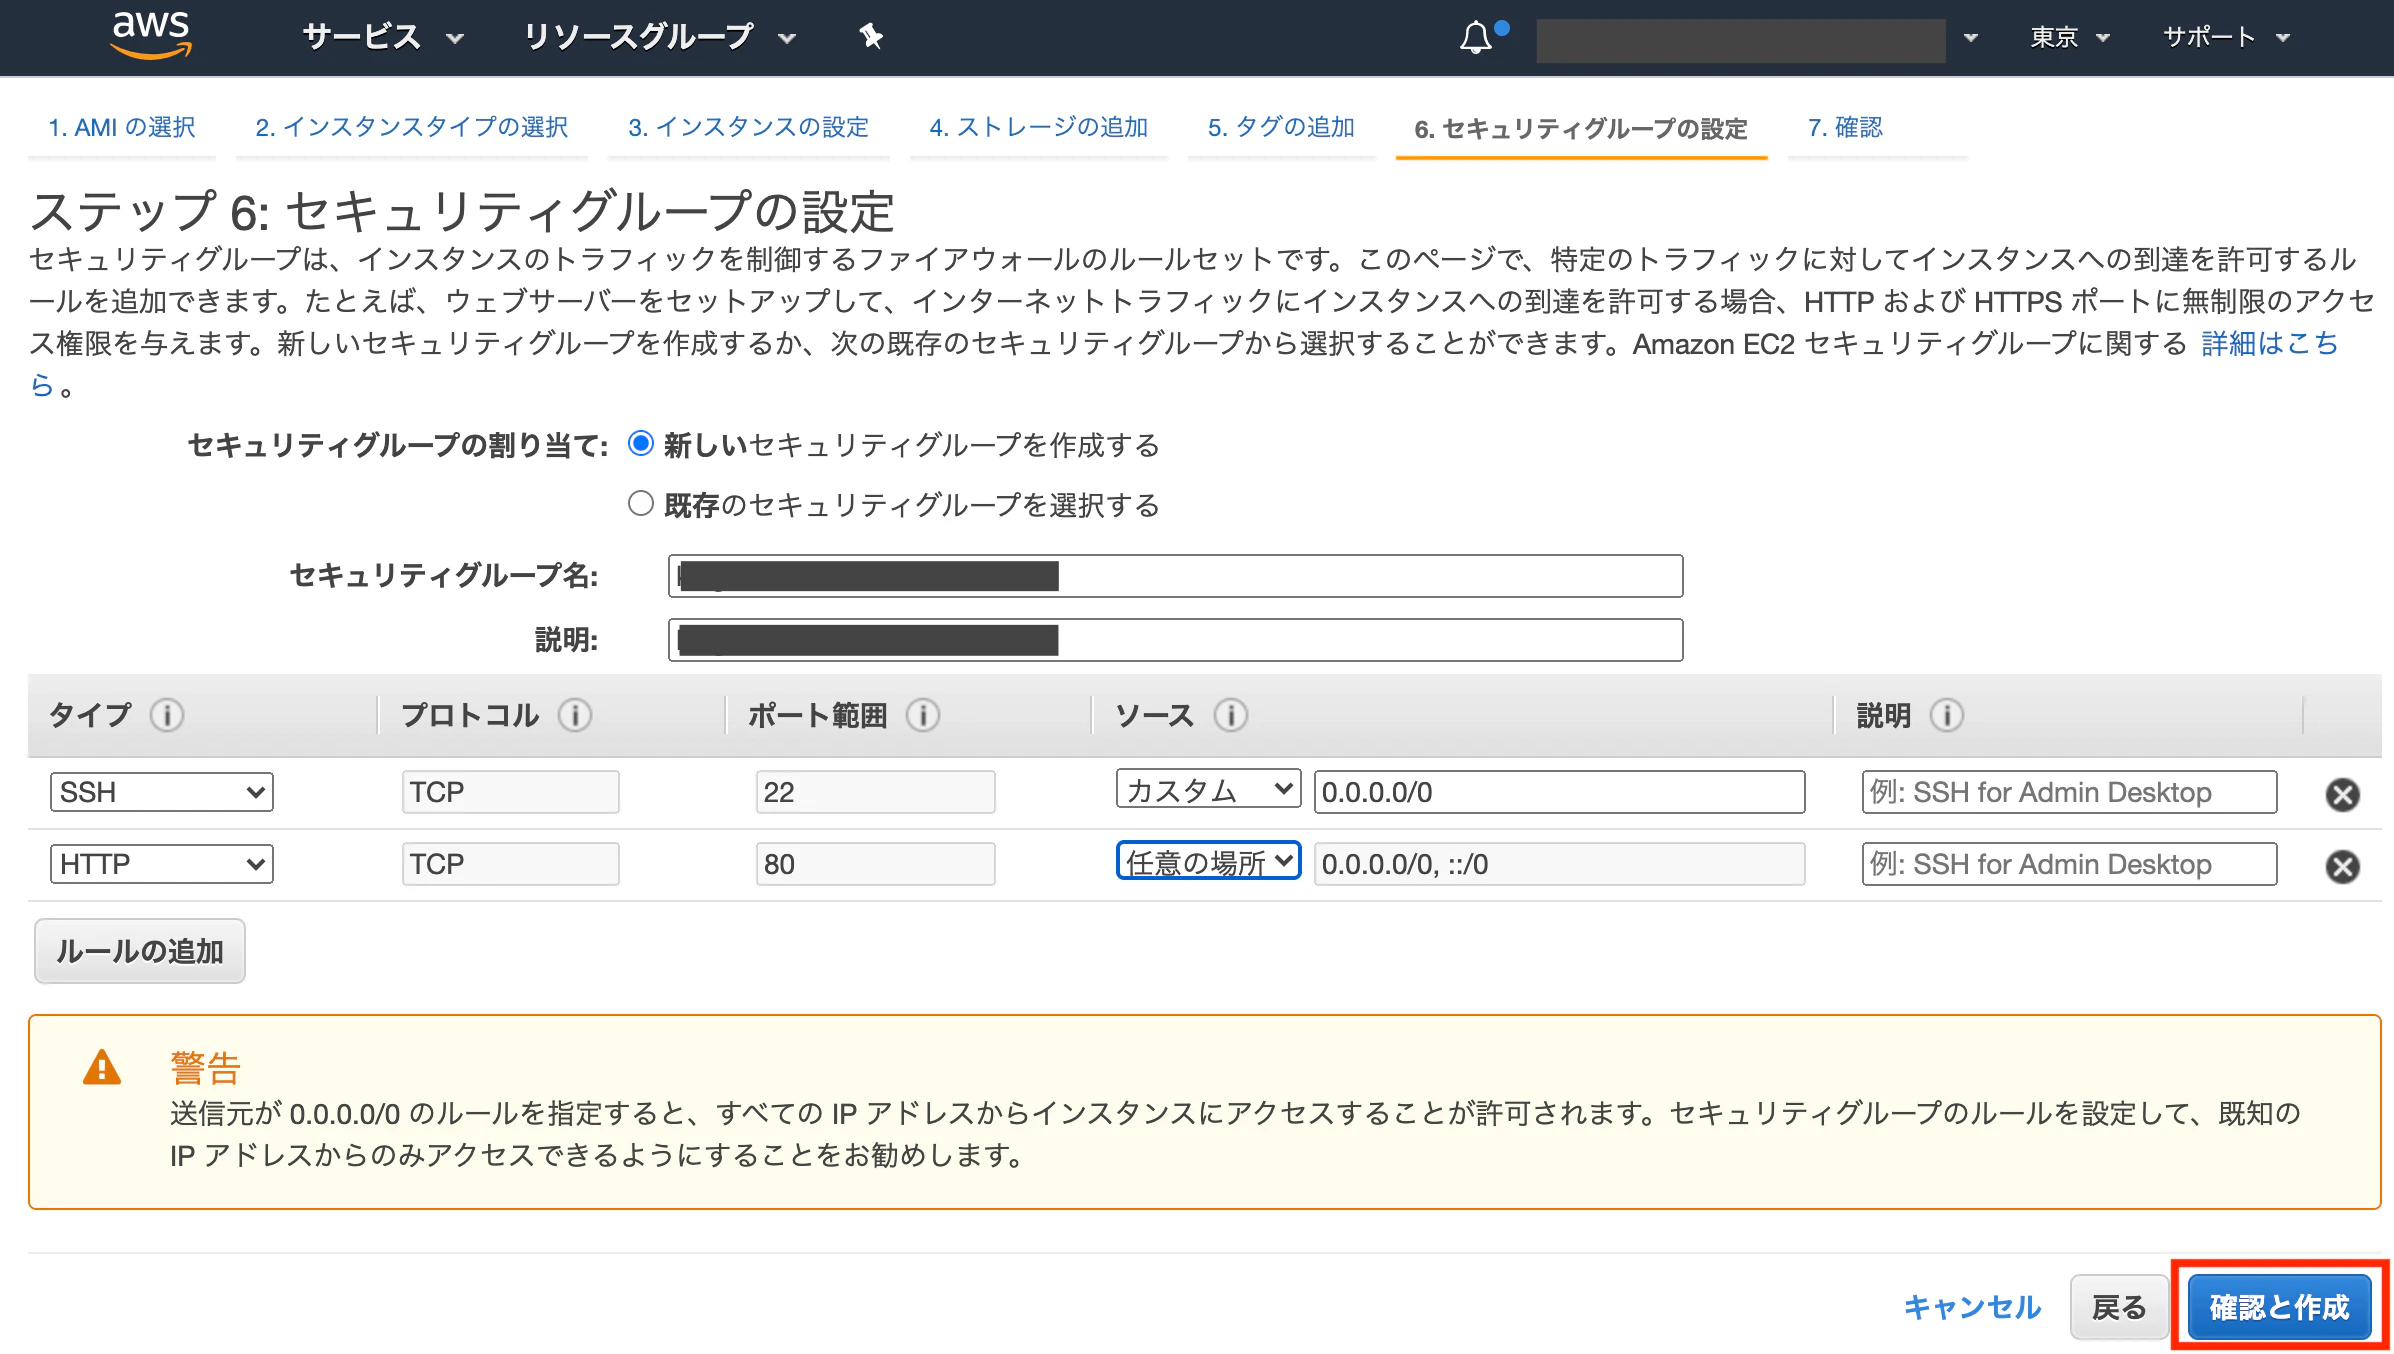Show info for ポート範囲 column
This screenshot has height=1354, width=2394.
(x=923, y=715)
